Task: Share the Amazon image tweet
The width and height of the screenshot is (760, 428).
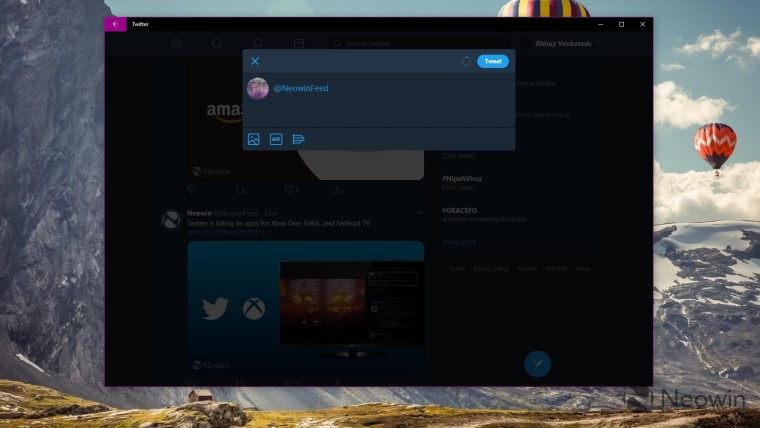Action: tap(337, 190)
